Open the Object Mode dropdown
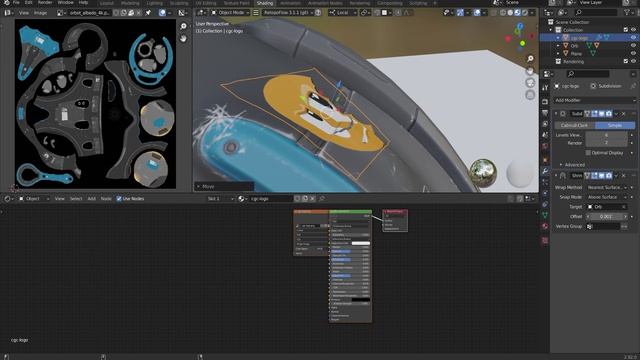Image resolution: width=640 pixels, height=360 pixels. pos(230,13)
